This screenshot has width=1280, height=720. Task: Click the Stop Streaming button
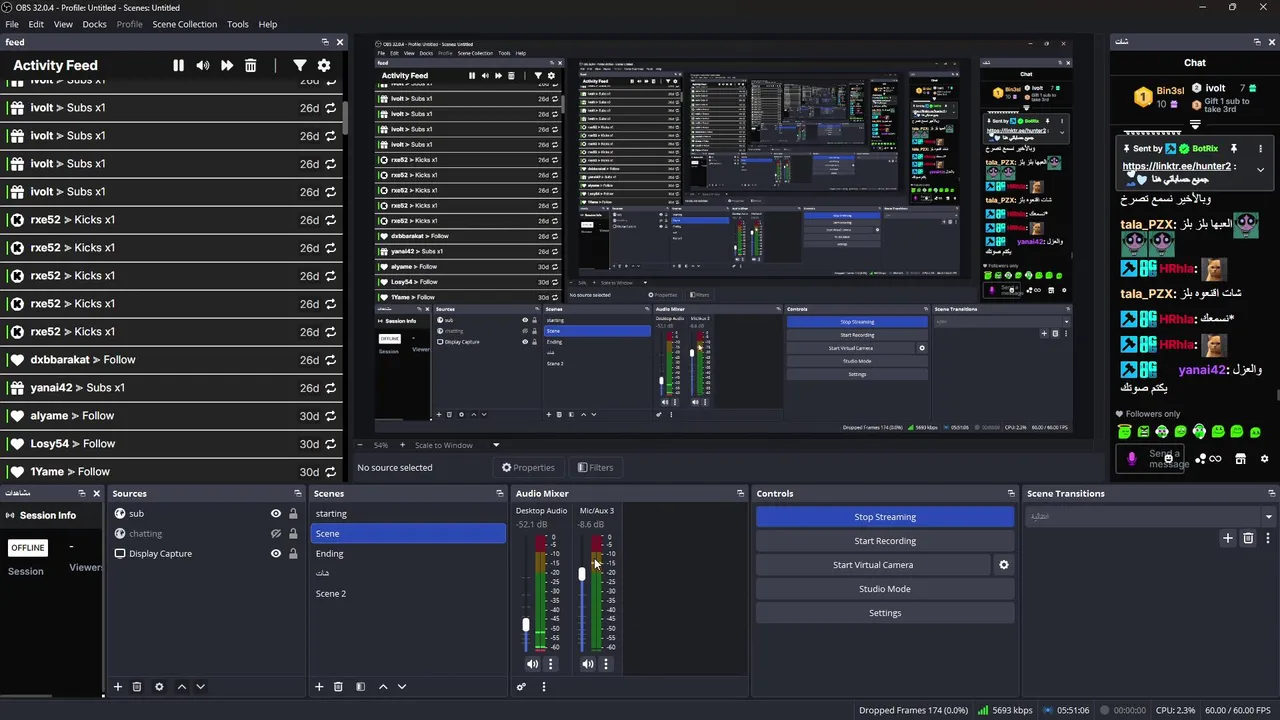pos(885,517)
